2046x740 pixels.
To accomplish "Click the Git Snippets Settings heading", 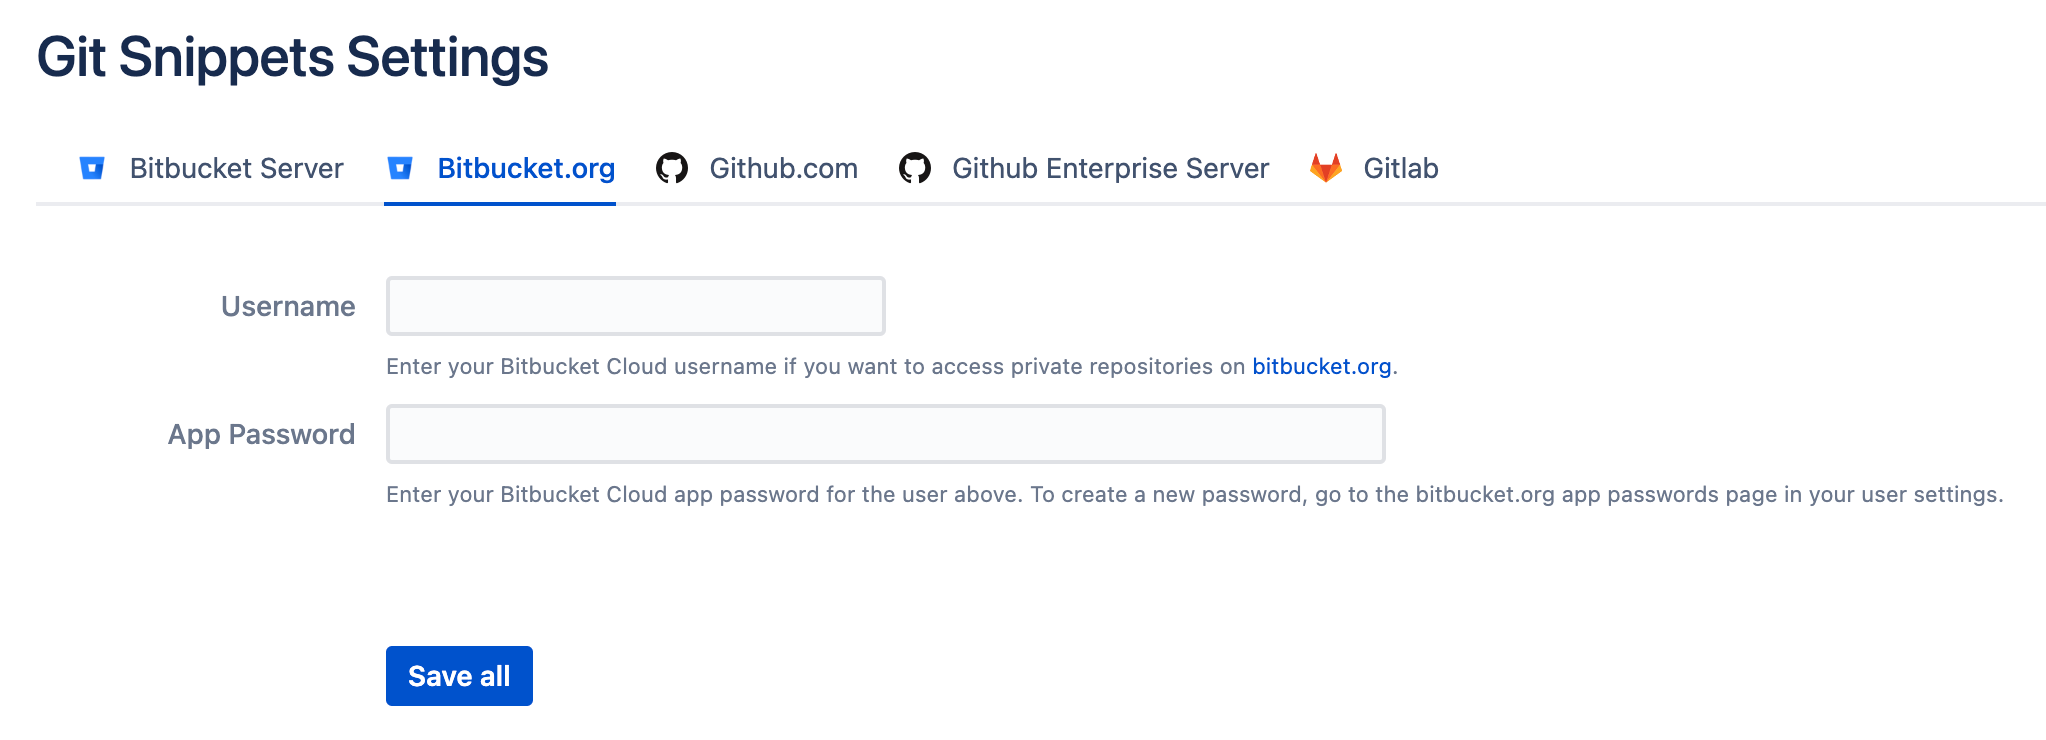I will 292,57.
